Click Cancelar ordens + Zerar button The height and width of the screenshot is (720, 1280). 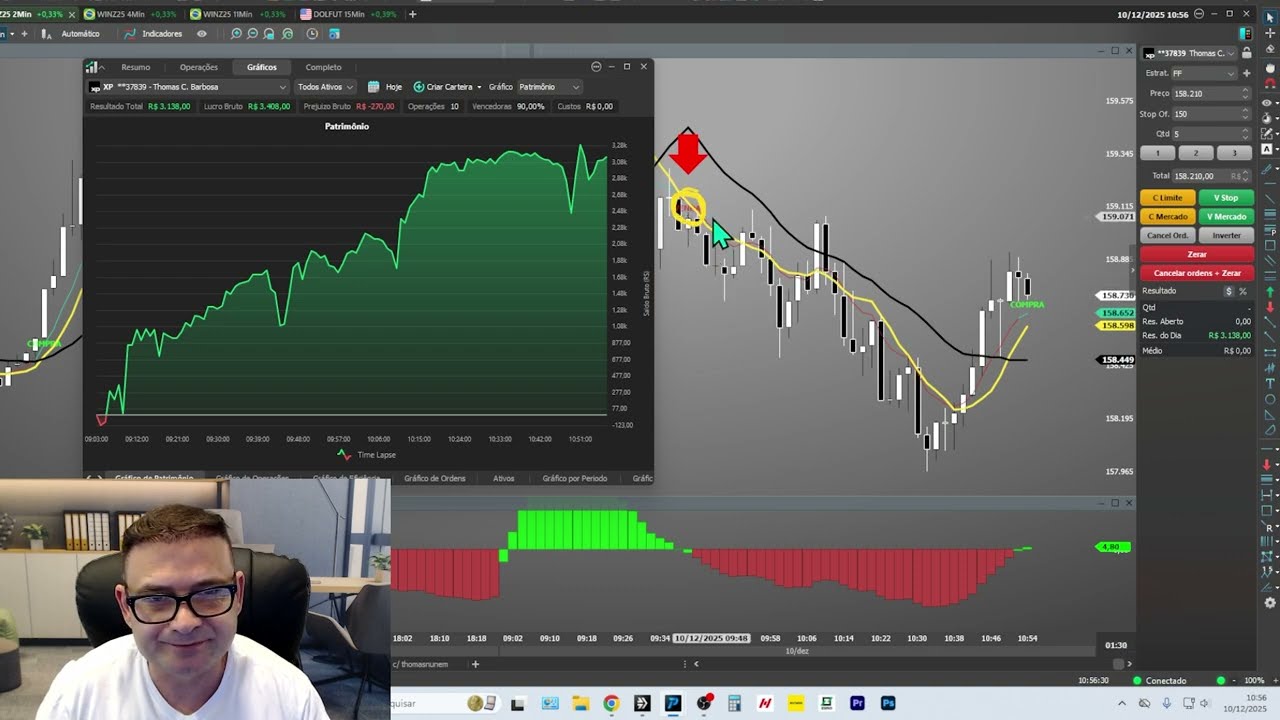pyautogui.click(x=1197, y=273)
